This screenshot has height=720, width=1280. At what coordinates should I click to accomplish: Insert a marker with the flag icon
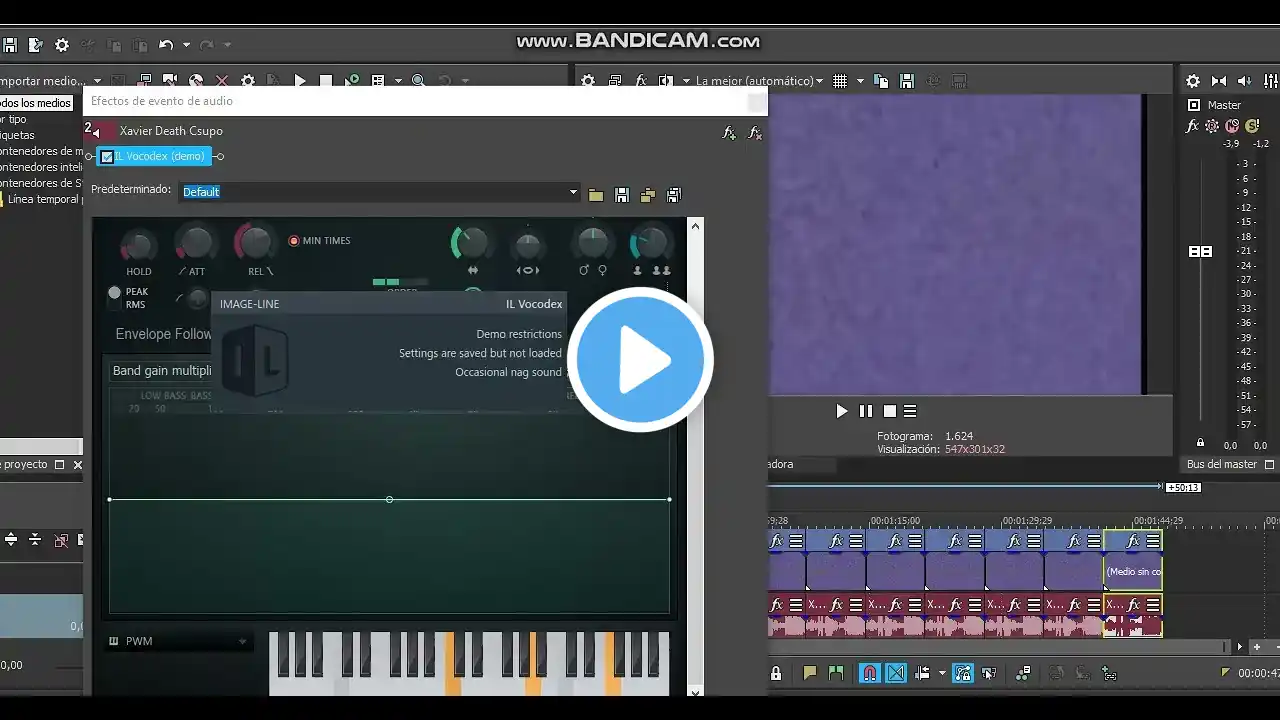tap(810, 673)
